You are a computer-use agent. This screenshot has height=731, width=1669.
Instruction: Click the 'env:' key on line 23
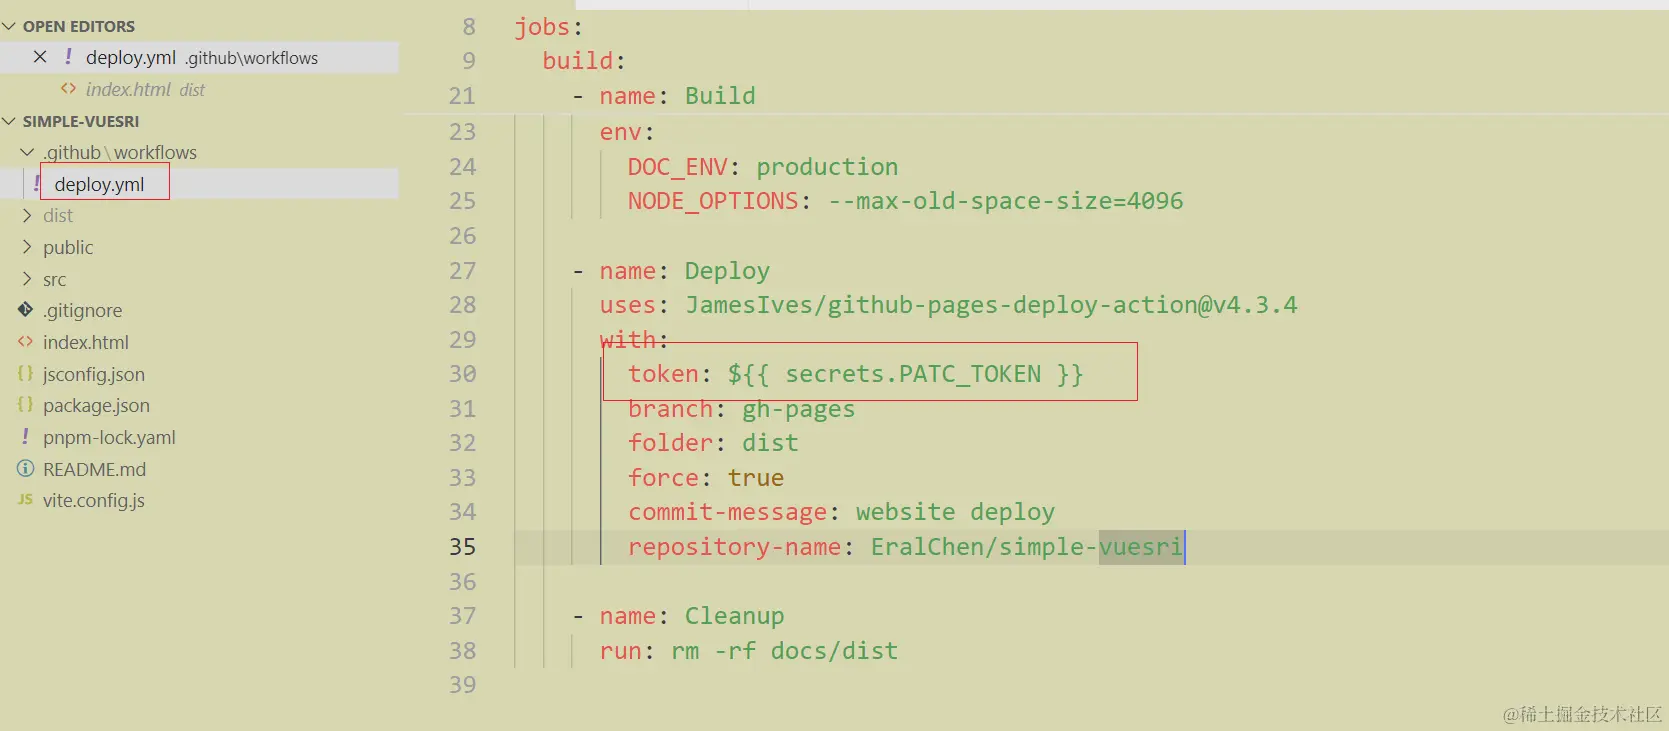pos(627,132)
